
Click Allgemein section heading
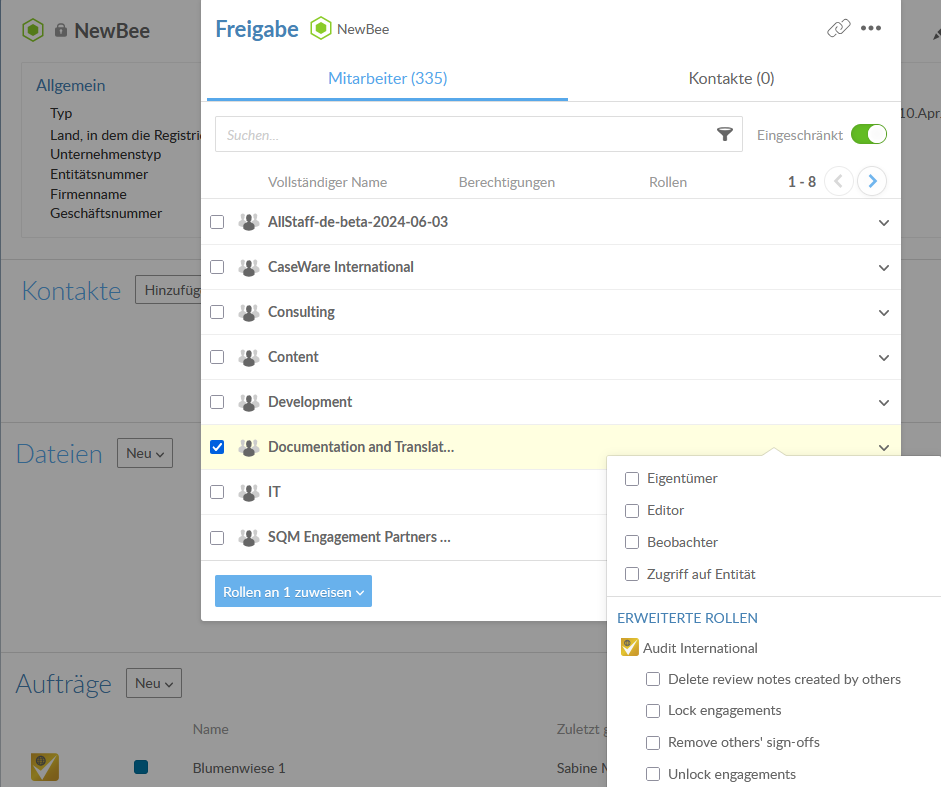click(70, 85)
